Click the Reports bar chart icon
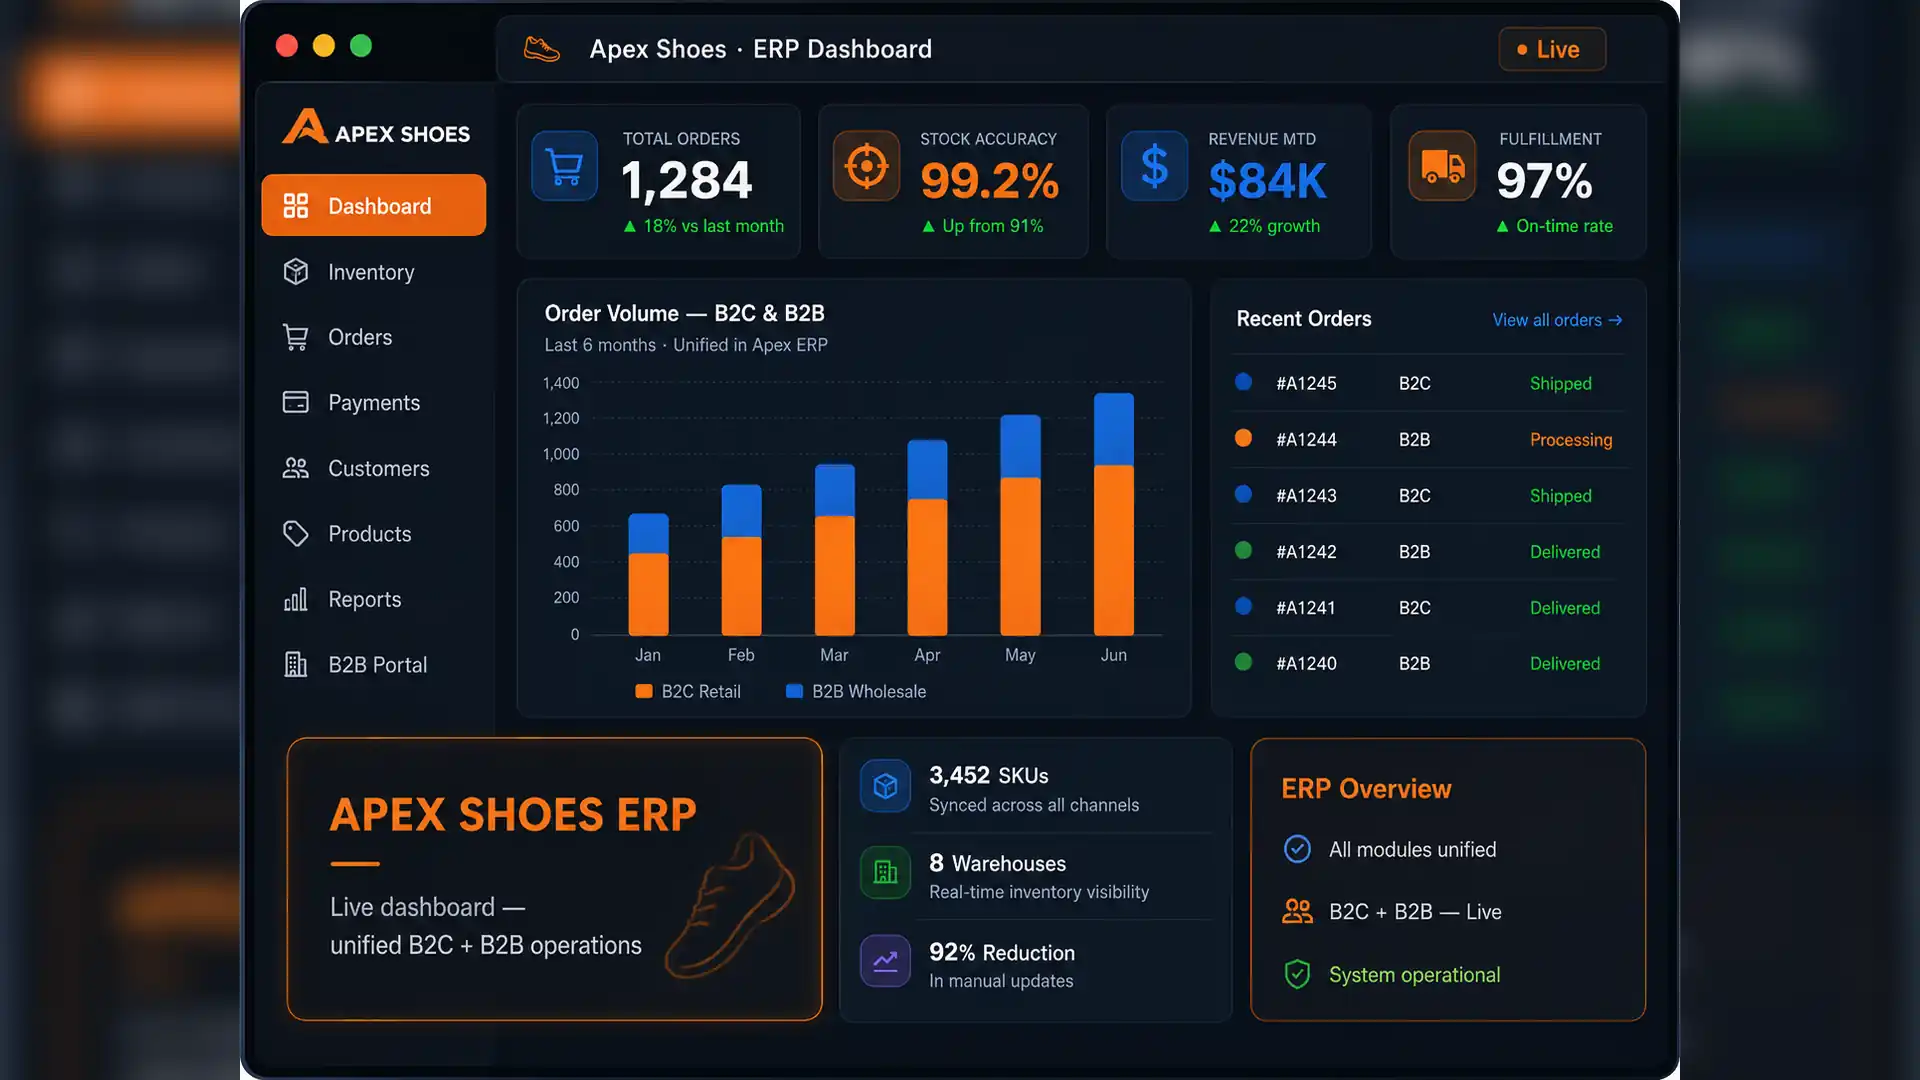The image size is (1920, 1080). pyautogui.click(x=295, y=599)
